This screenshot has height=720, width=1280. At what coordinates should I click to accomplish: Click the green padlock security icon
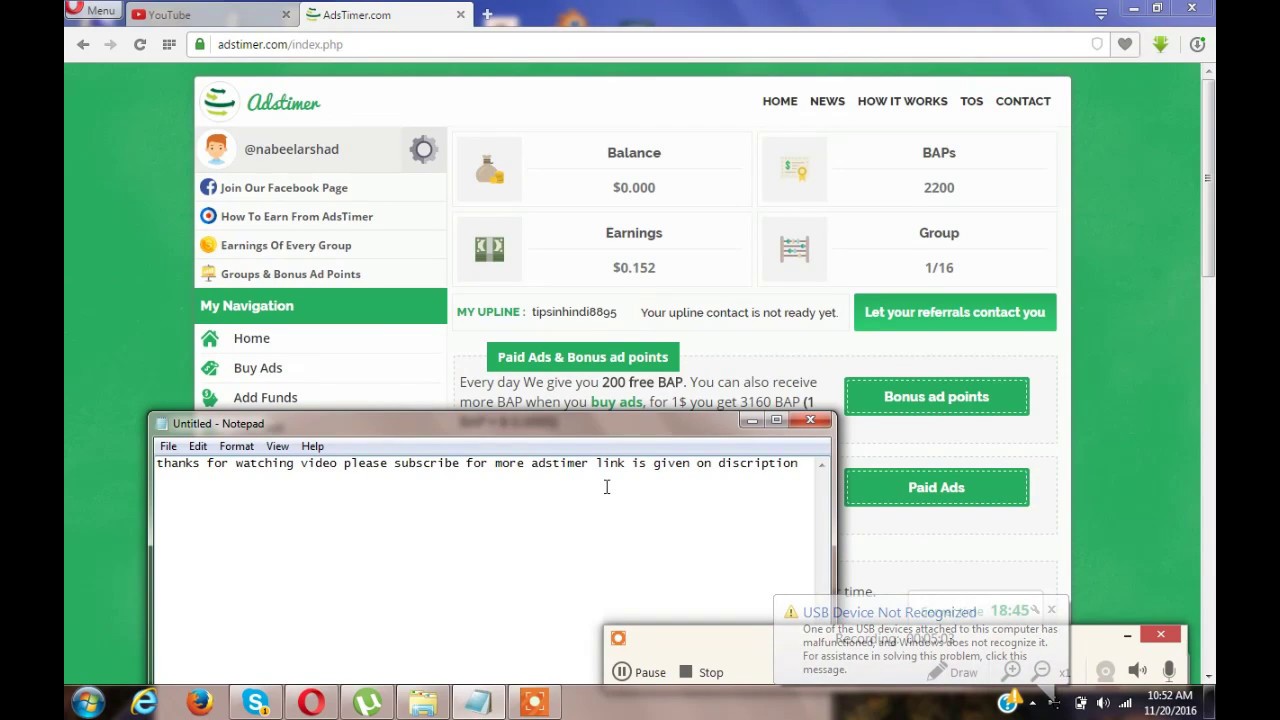200,44
